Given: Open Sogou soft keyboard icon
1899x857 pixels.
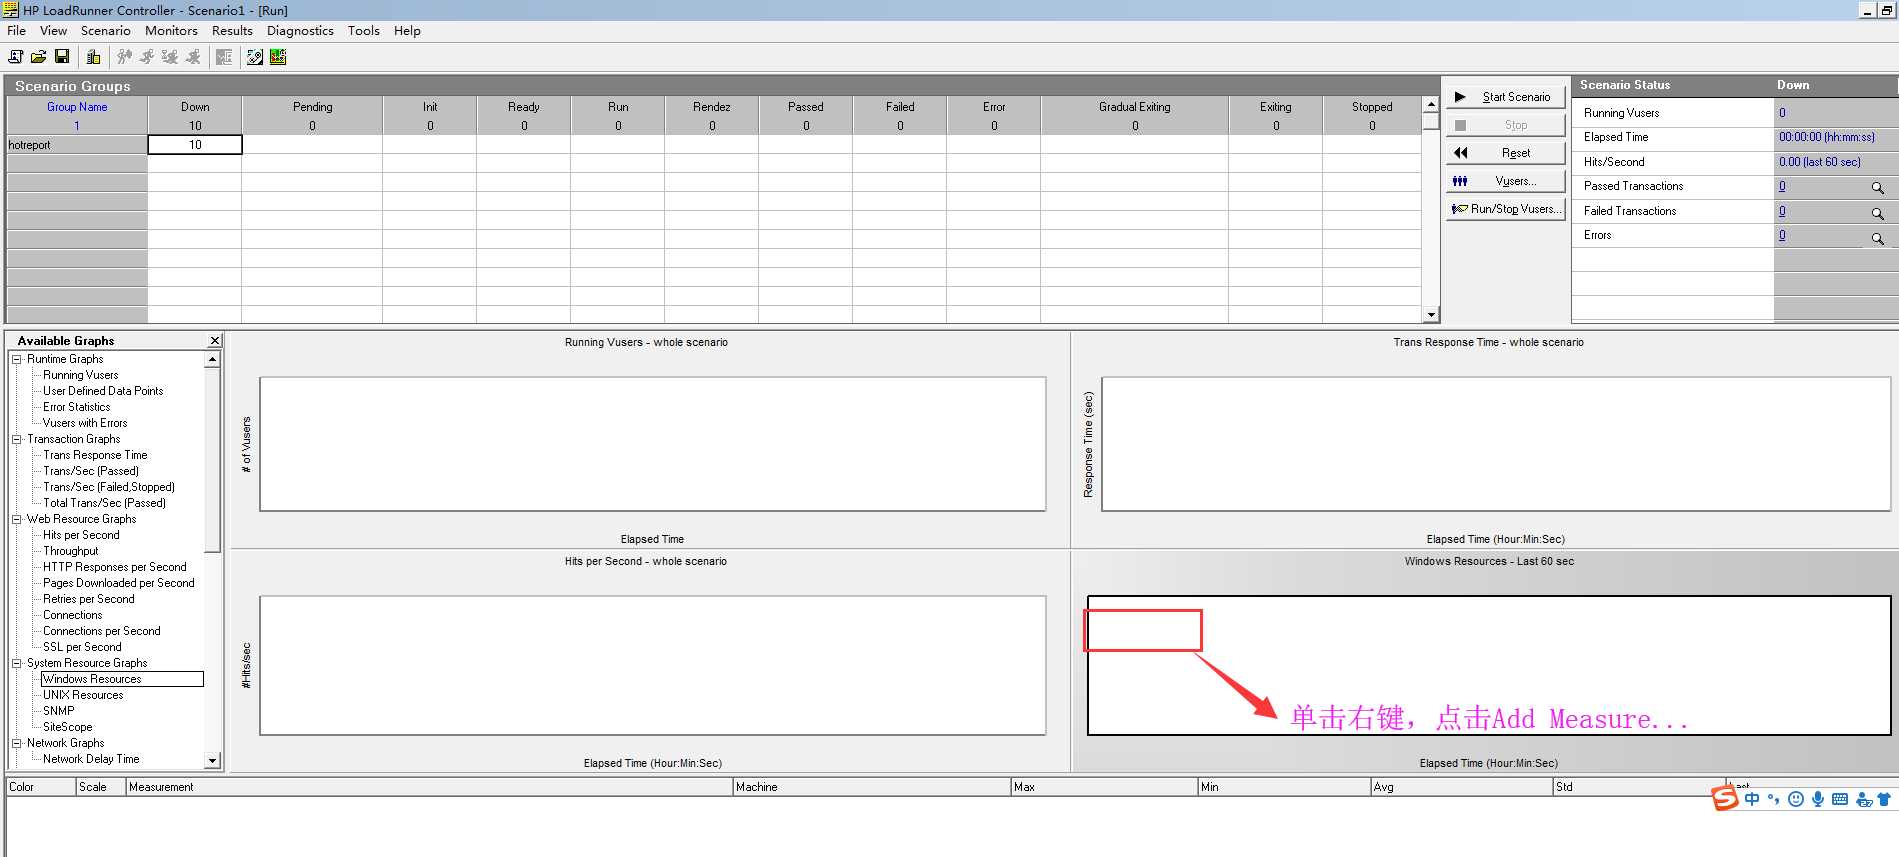Looking at the screenshot, I should click(x=1840, y=799).
